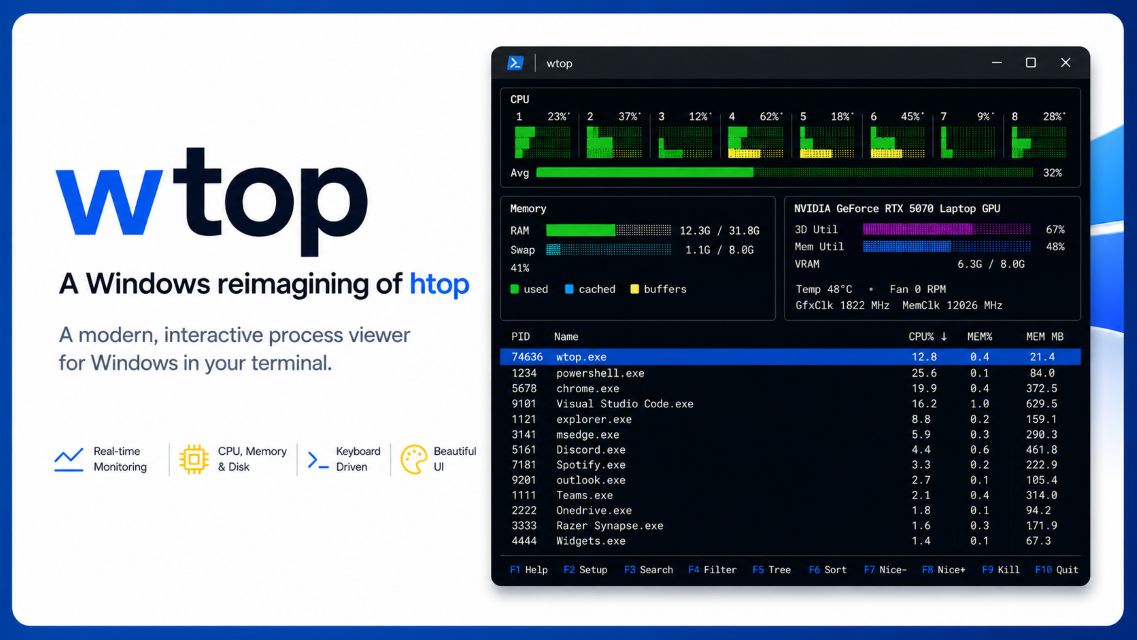1137x640 pixels.
Task: Toggle F5 Tree view
Action: 772,570
